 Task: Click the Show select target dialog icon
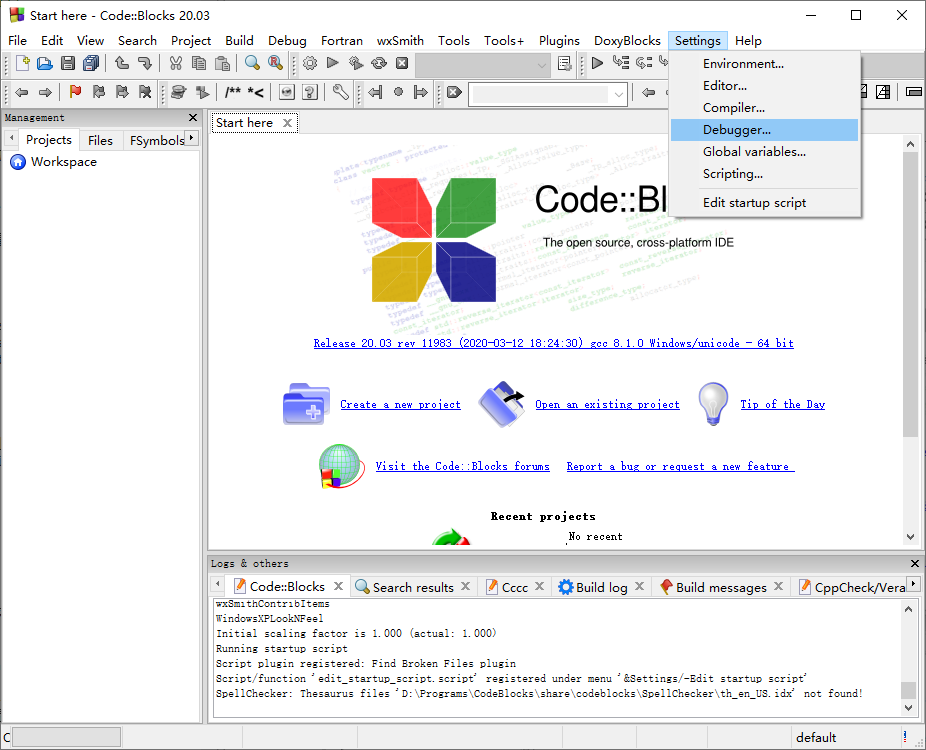pyautogui.click(x=565, y=63)
